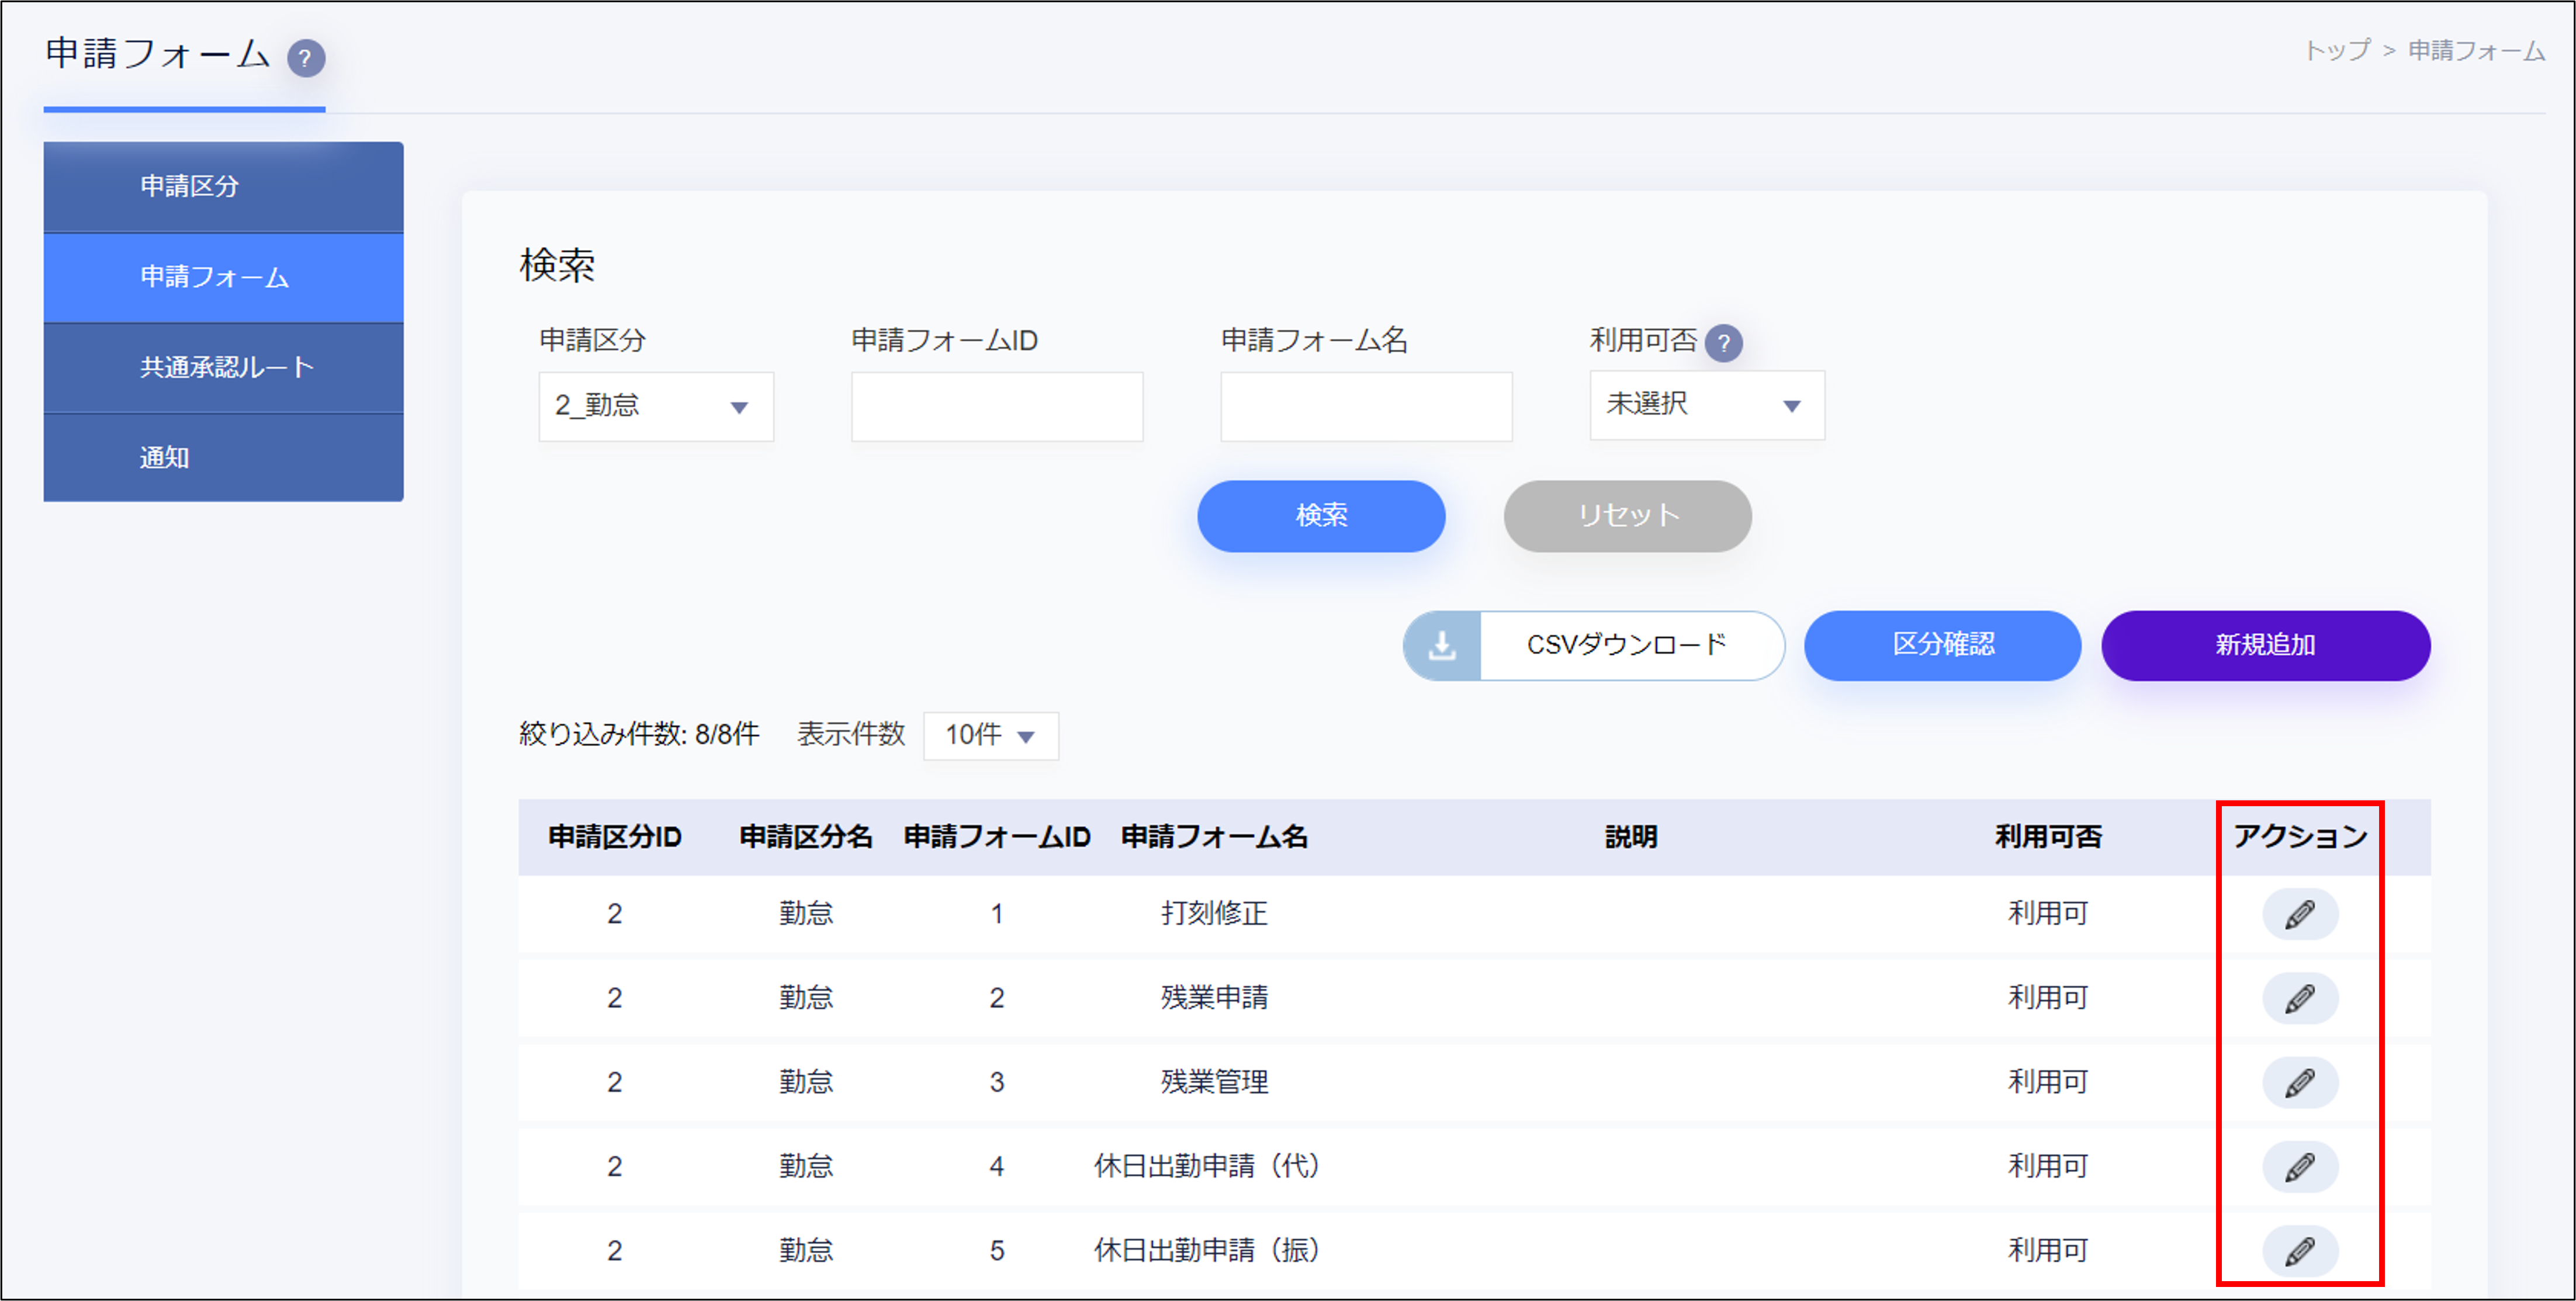Viewport: 2576px width, 1301px height.
Task: Open 共通承認ルート in the sidebar menu
Action: [x=224, y=368]
